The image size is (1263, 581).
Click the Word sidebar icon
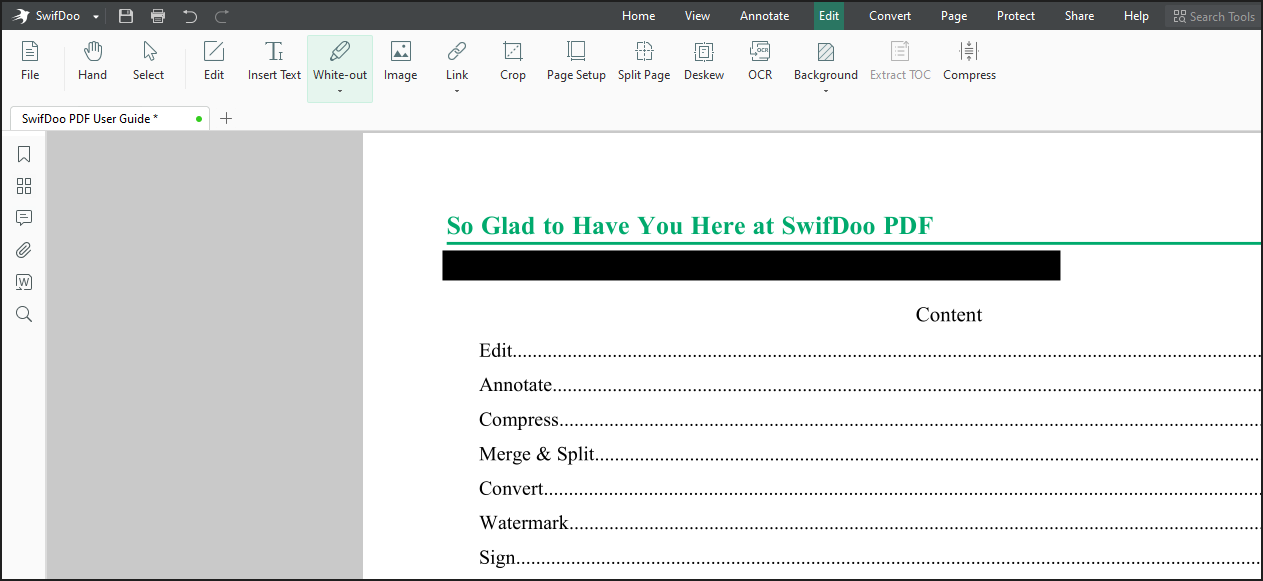24,282
